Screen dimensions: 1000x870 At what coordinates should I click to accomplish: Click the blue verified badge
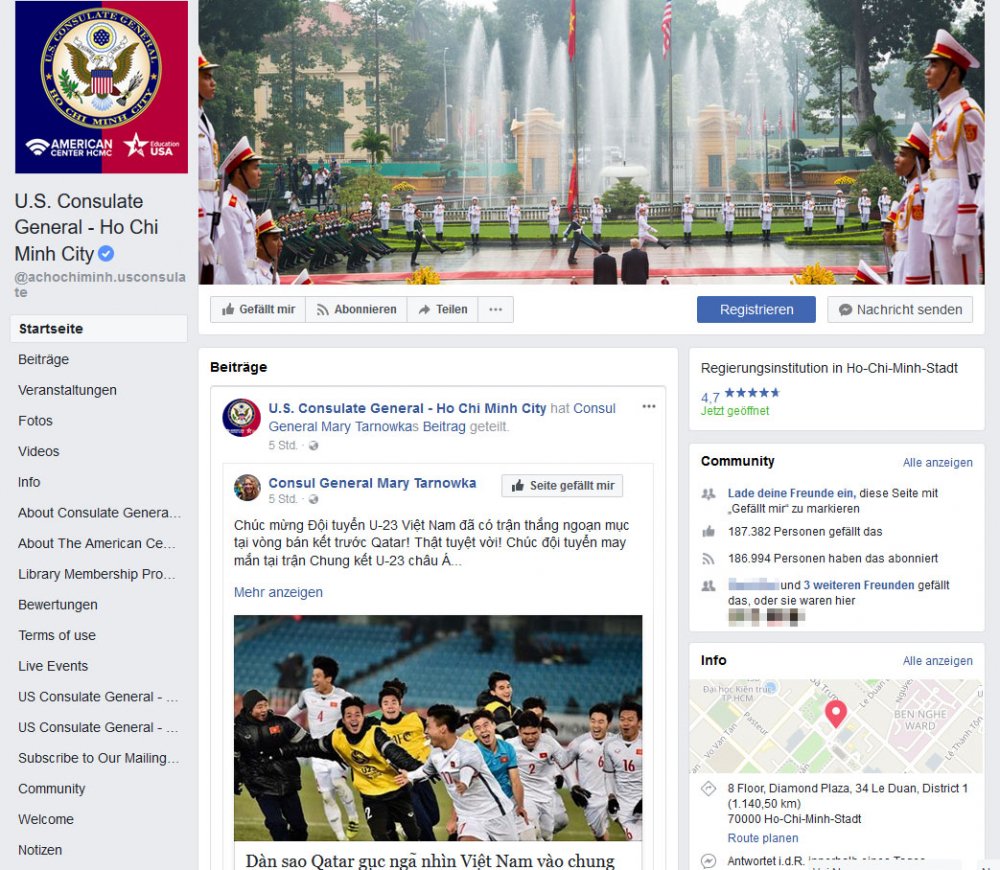point(106,254)
